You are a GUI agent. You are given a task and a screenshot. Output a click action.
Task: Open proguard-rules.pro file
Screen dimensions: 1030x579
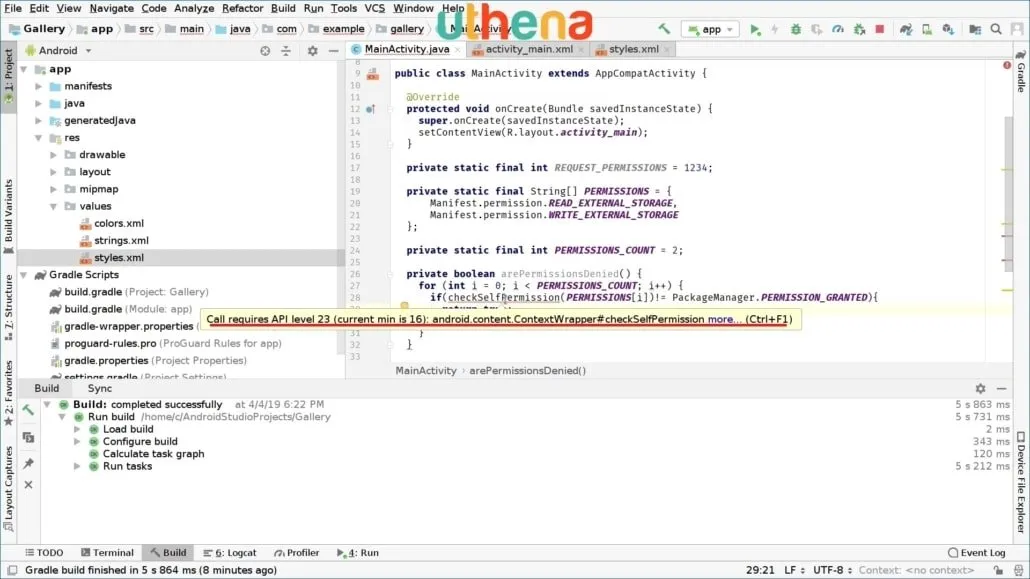point(167,344)
